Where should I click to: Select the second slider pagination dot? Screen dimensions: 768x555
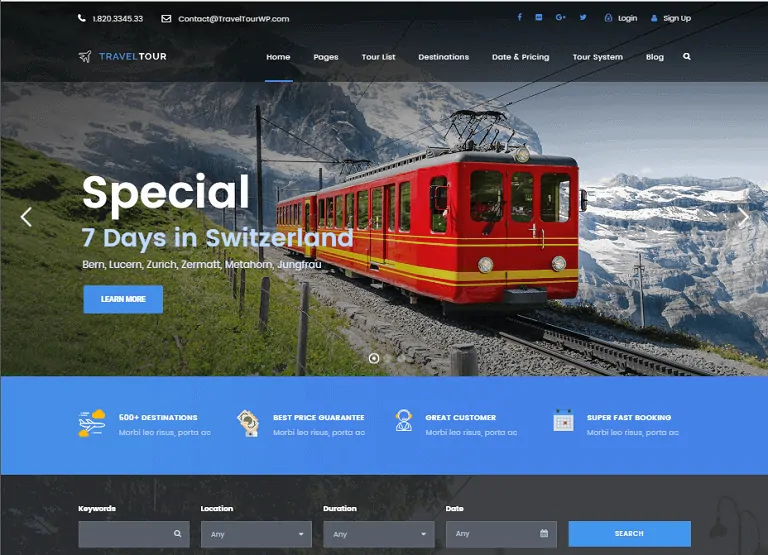(388, 358)
